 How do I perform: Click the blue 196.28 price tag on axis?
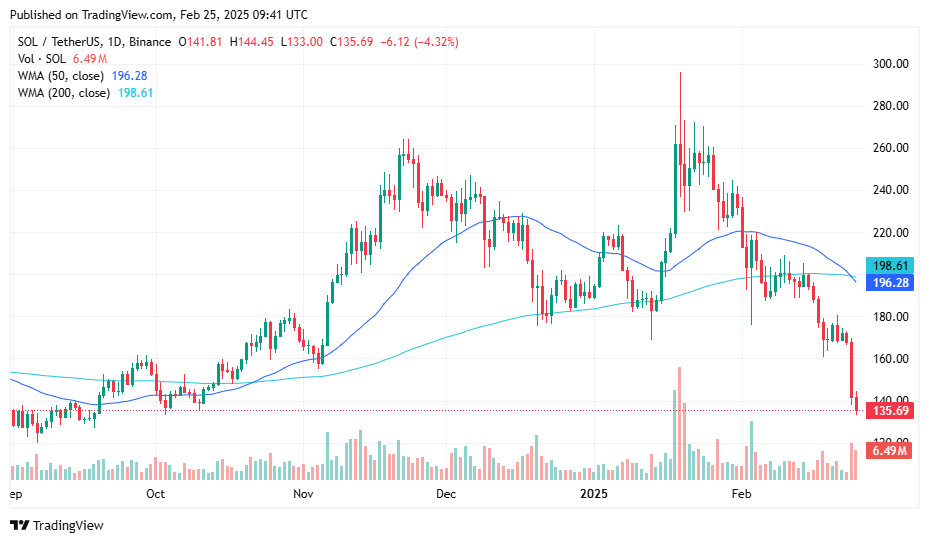pos(890,282)
